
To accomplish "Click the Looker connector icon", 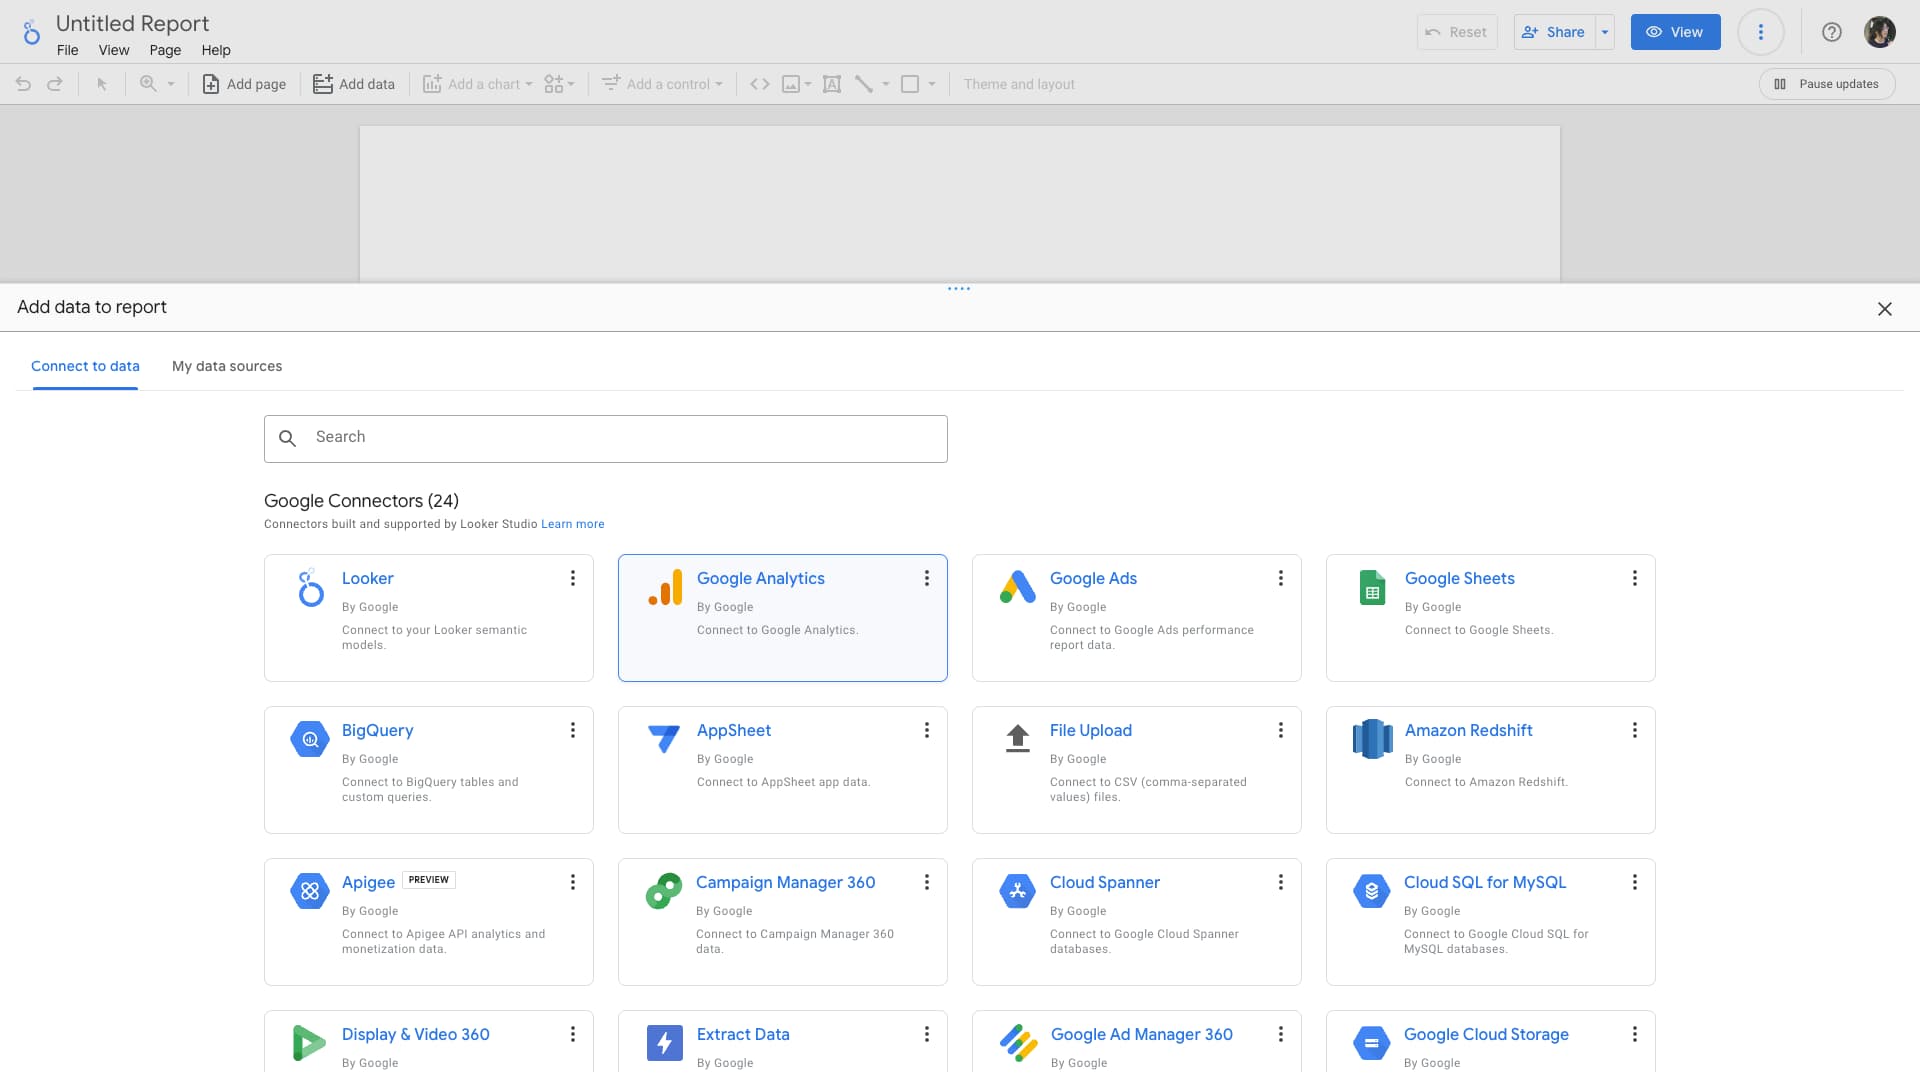I will pyautogui.click(x=311, y=588).
